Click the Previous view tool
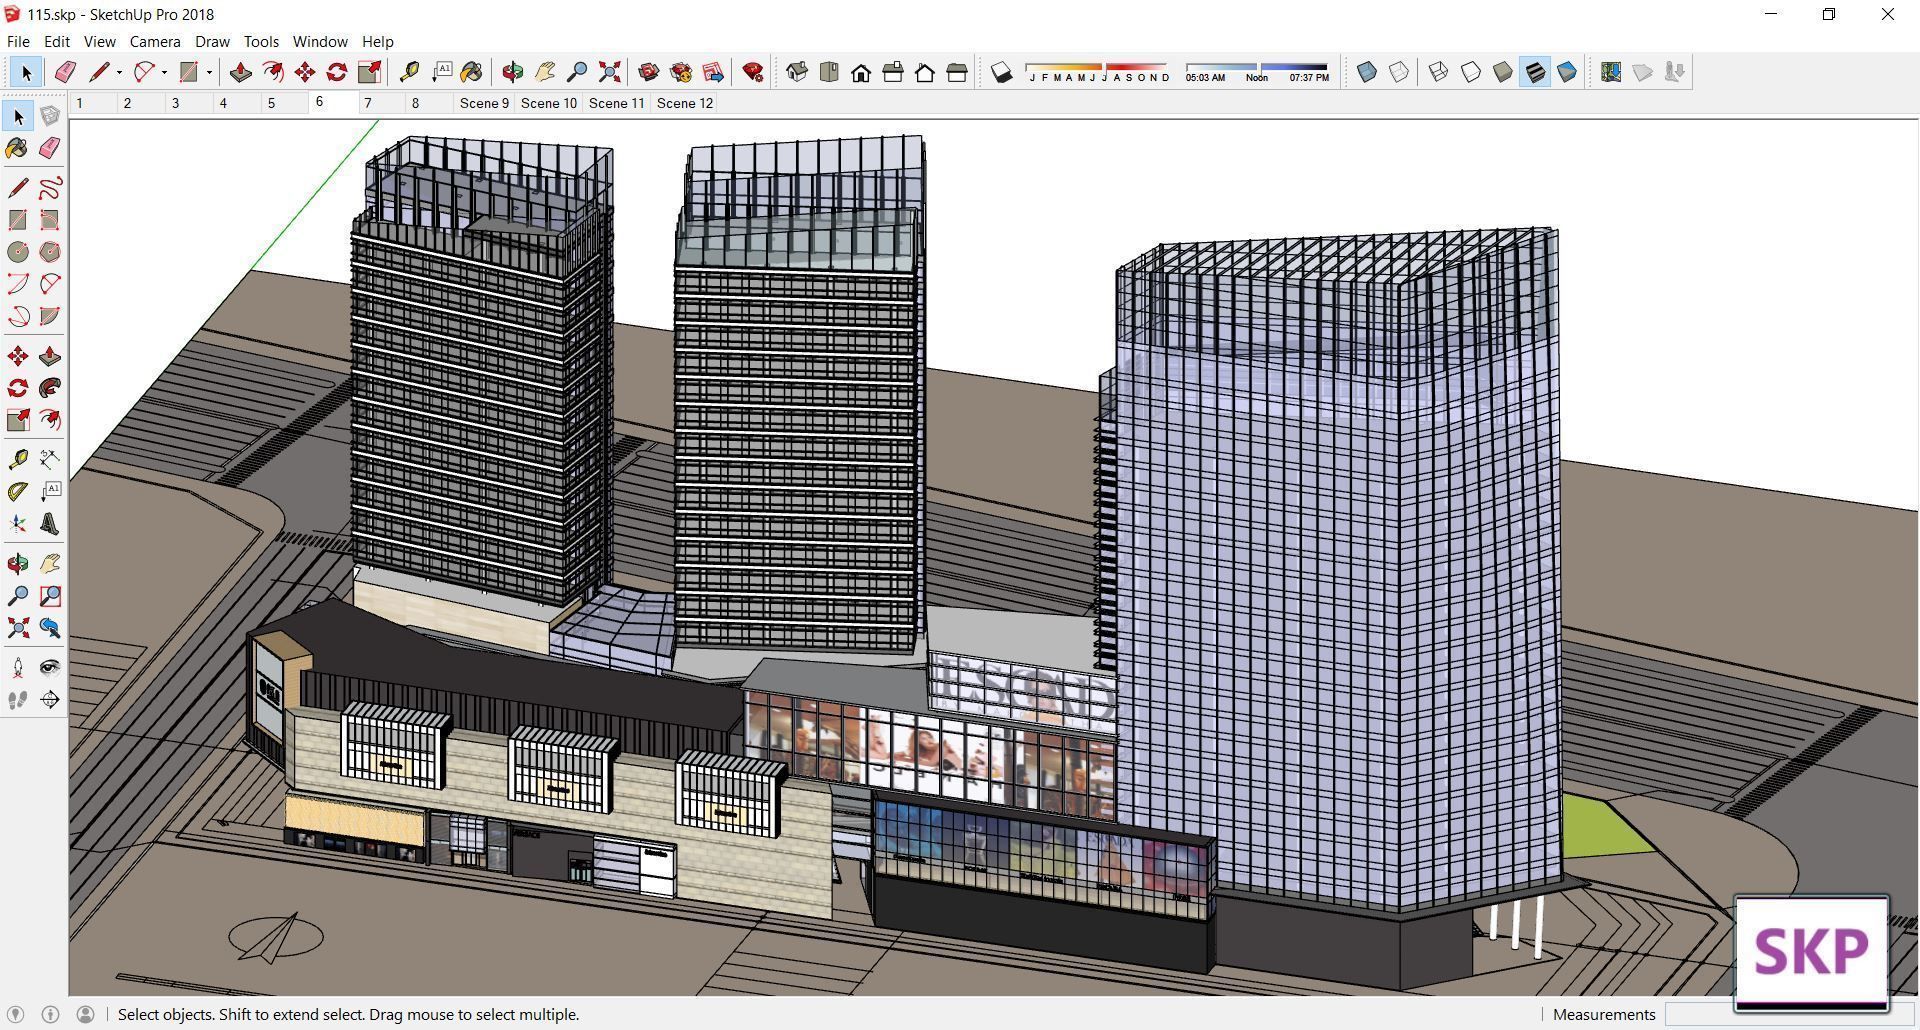 coord(50,628)
